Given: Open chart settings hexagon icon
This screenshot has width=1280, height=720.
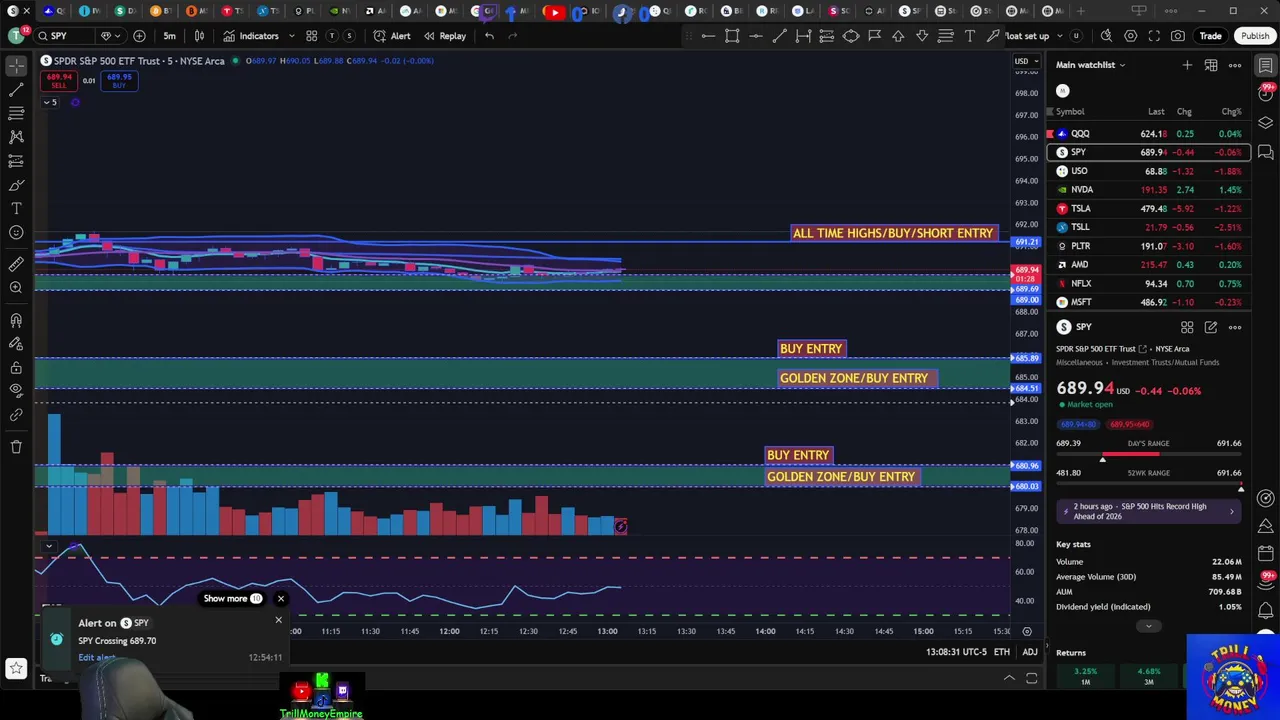Looking at the screenshot, I should pos(1130,36).
